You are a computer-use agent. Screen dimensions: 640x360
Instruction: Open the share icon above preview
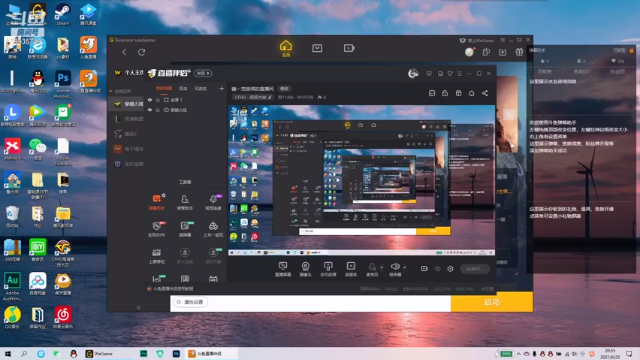(485, 93)
